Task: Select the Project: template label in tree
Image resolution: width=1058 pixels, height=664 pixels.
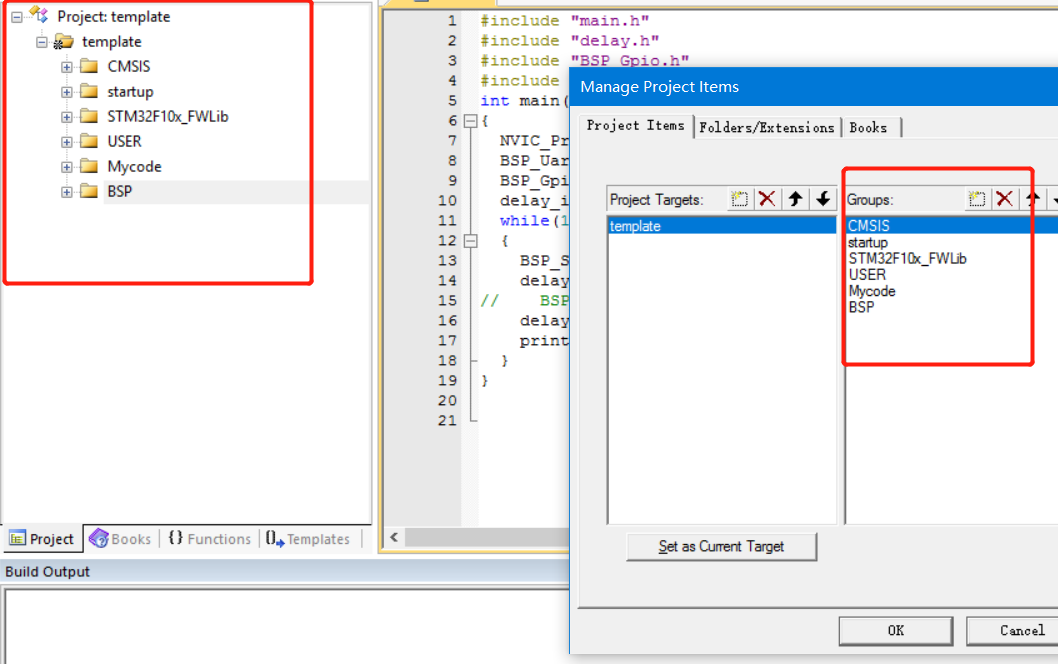Action: tap(113, 16)
